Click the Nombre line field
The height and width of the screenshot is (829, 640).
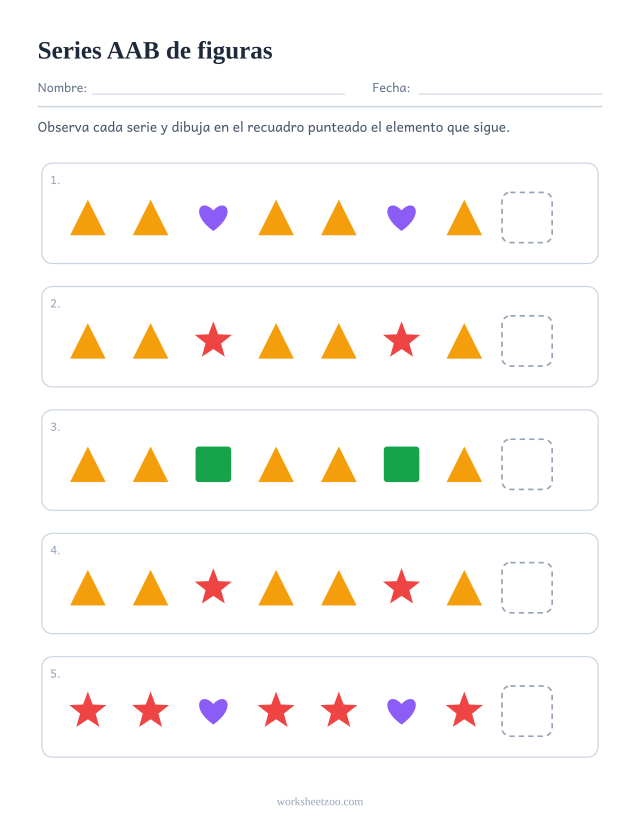click(x=218, y=88)
